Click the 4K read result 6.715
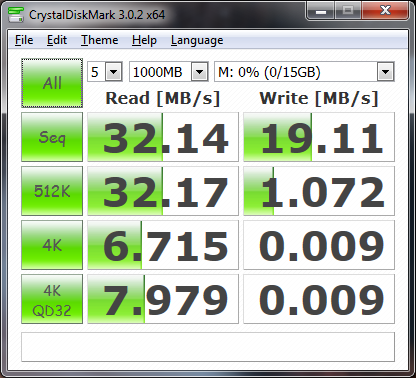Viewport: 416px width, 378px height. coord(163,245)
